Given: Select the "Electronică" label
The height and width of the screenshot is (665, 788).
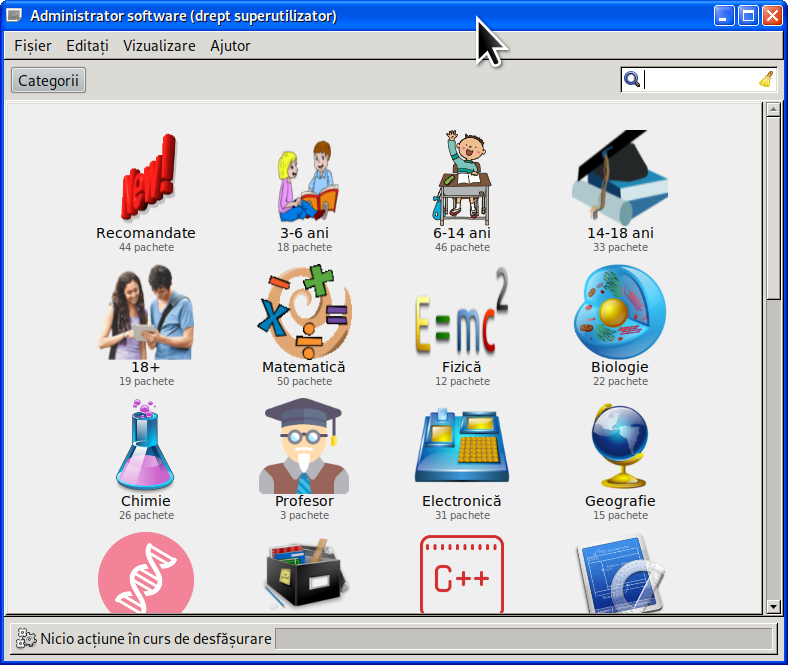Looking at the screenshot, I should coord(462,501).
